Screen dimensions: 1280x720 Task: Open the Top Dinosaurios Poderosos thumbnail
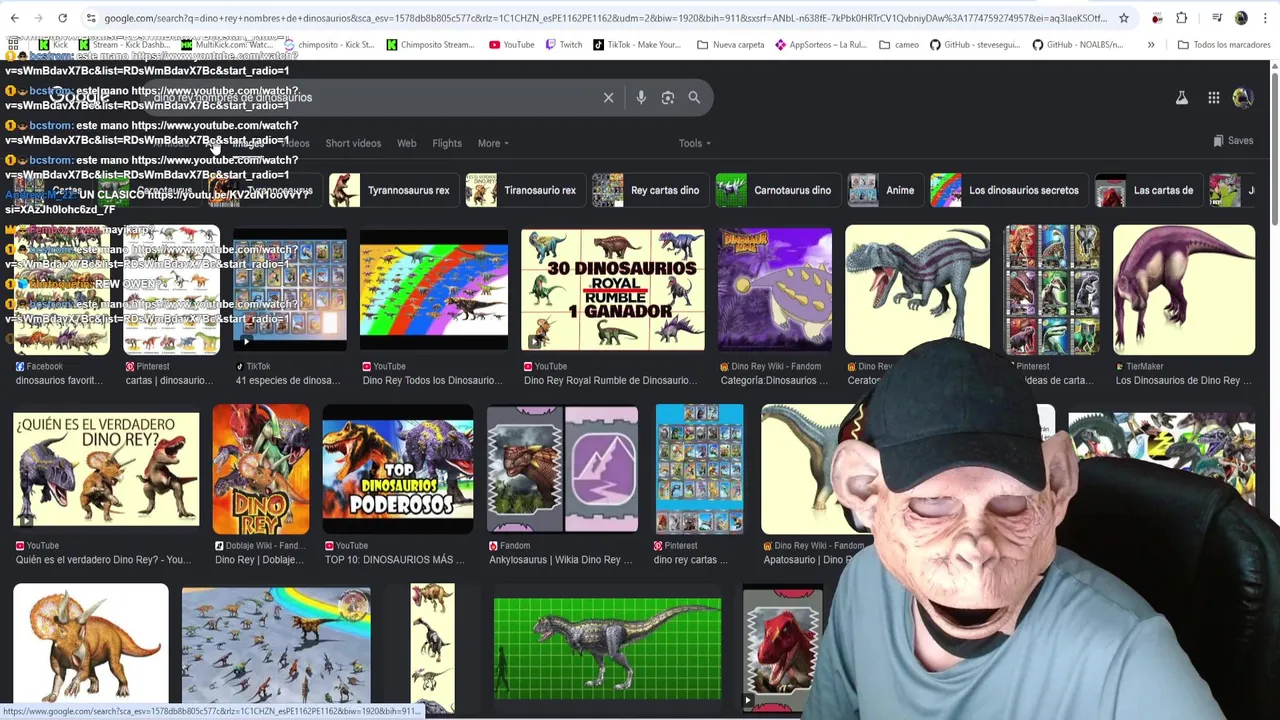[398, 468]
